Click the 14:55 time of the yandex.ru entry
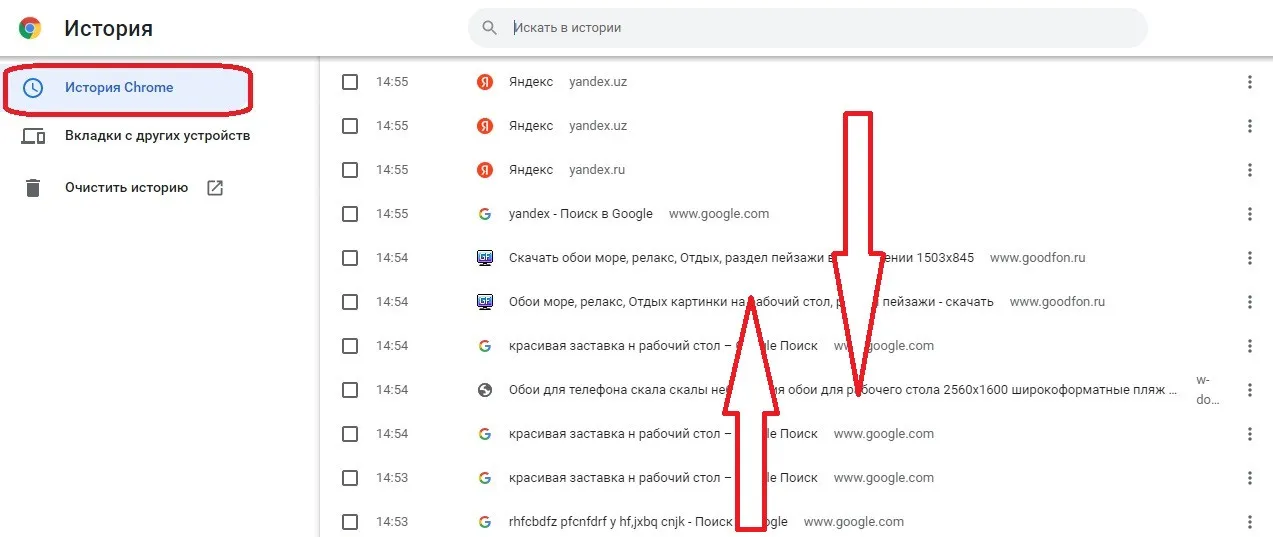This screenshot has height=537, width=1273. pos(392,170)
